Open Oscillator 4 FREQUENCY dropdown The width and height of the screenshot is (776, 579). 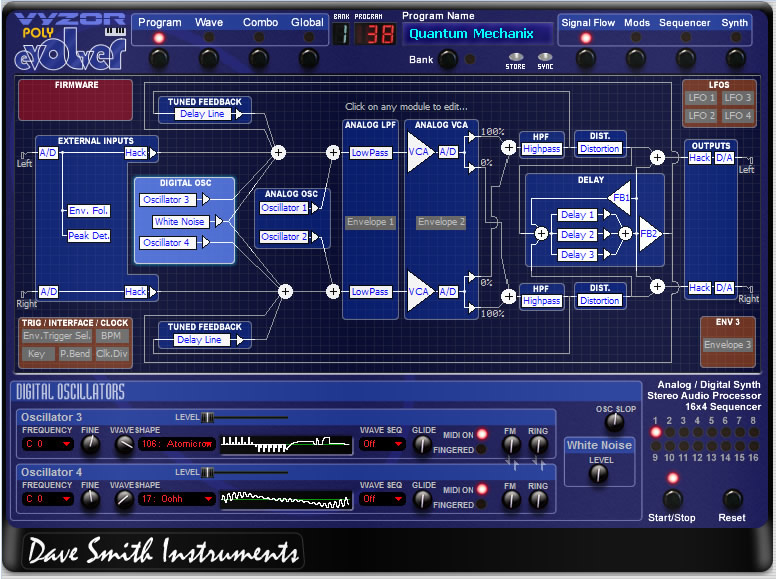pyautogui.click(x=48, y=499)
